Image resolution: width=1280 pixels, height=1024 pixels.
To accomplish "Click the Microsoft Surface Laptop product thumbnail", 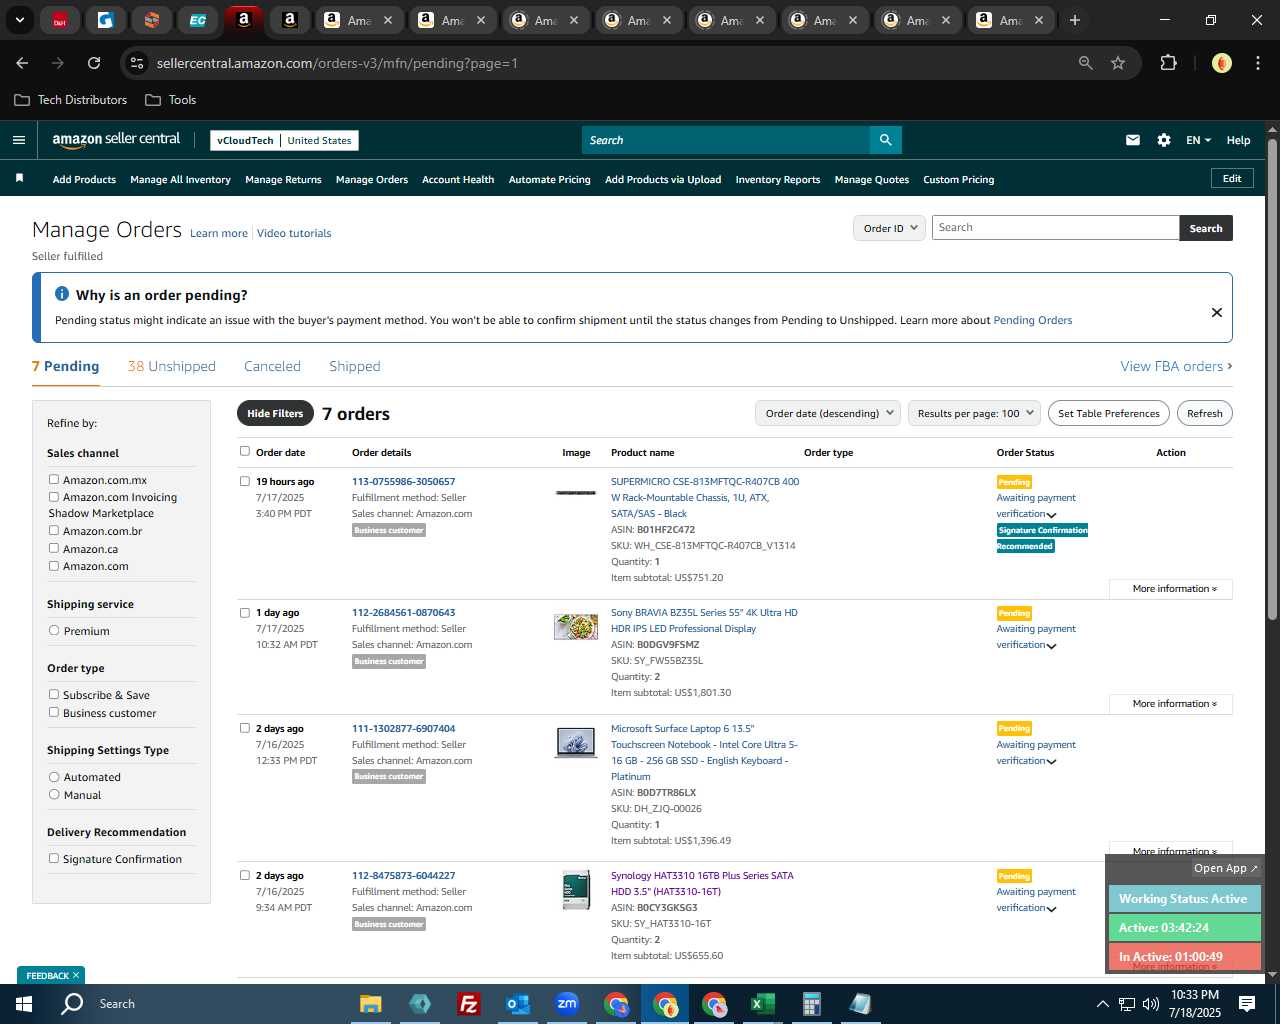I will click(576, 743).
